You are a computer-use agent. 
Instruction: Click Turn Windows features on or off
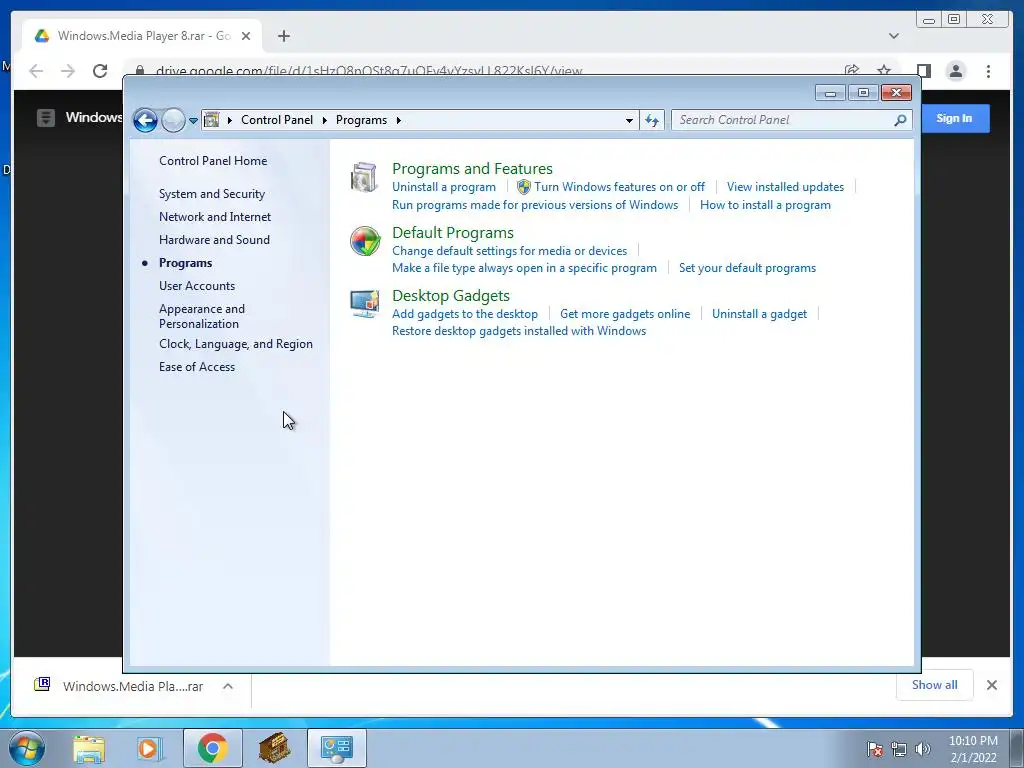click(619, 187)
